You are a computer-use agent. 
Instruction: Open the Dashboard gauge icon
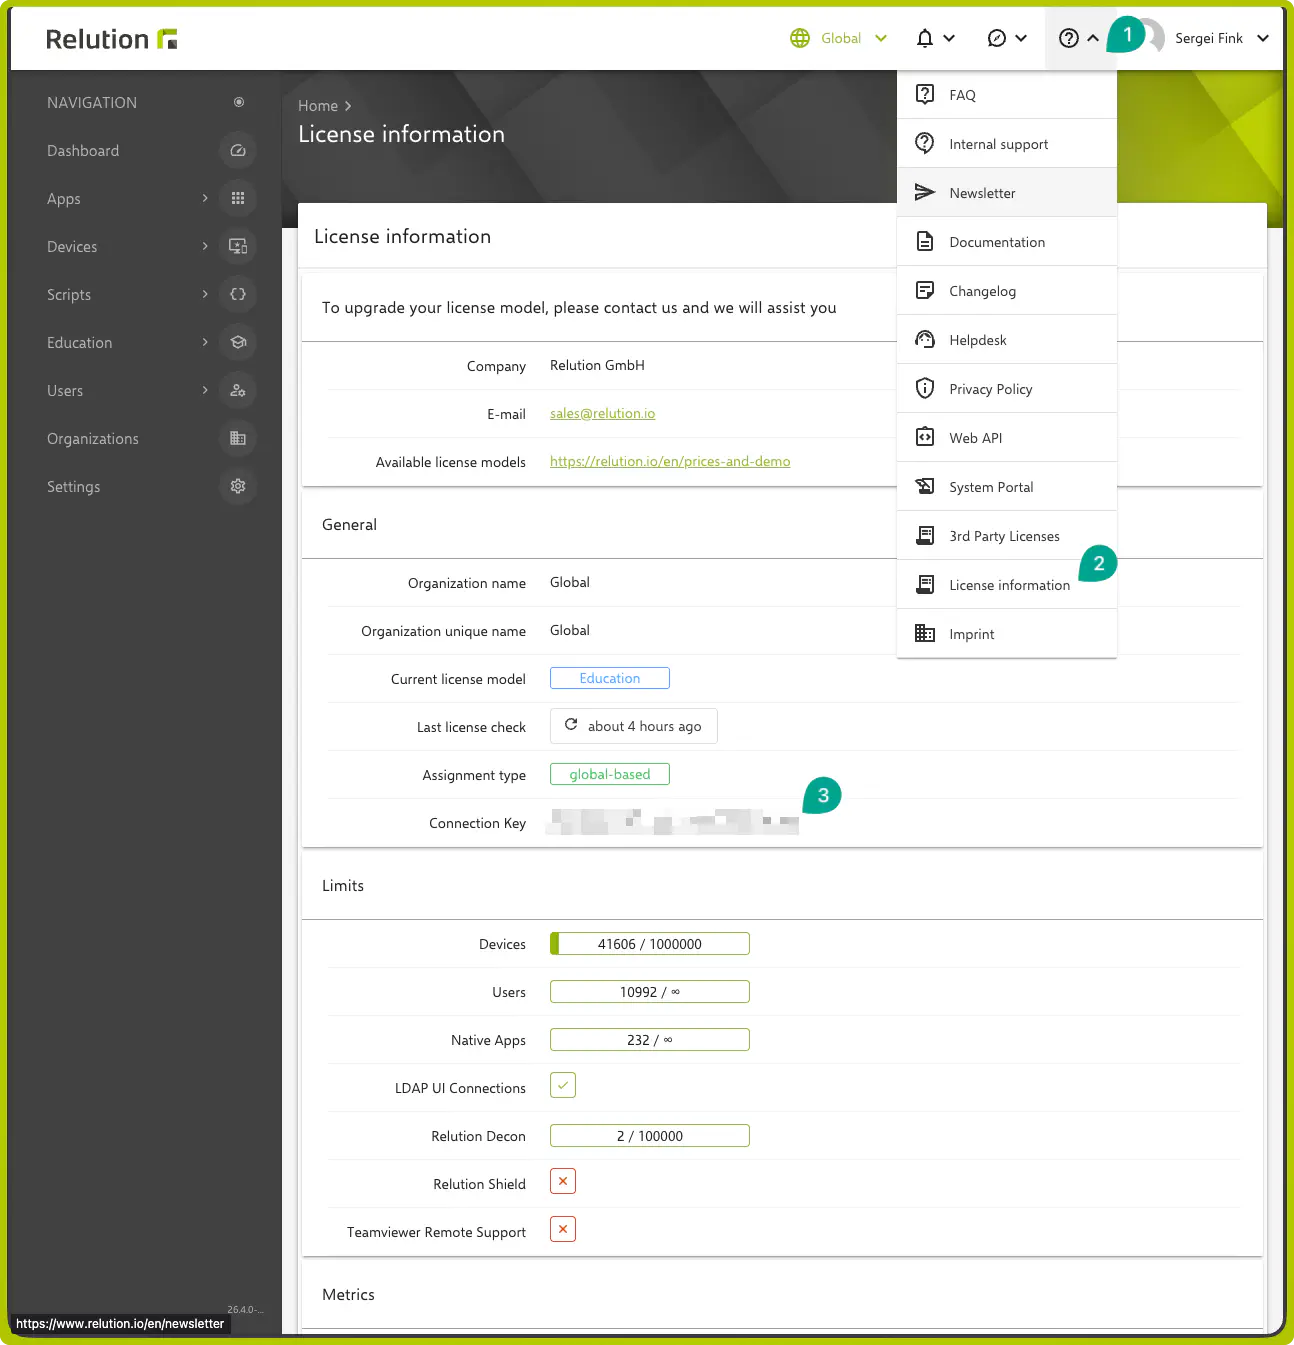238,150
